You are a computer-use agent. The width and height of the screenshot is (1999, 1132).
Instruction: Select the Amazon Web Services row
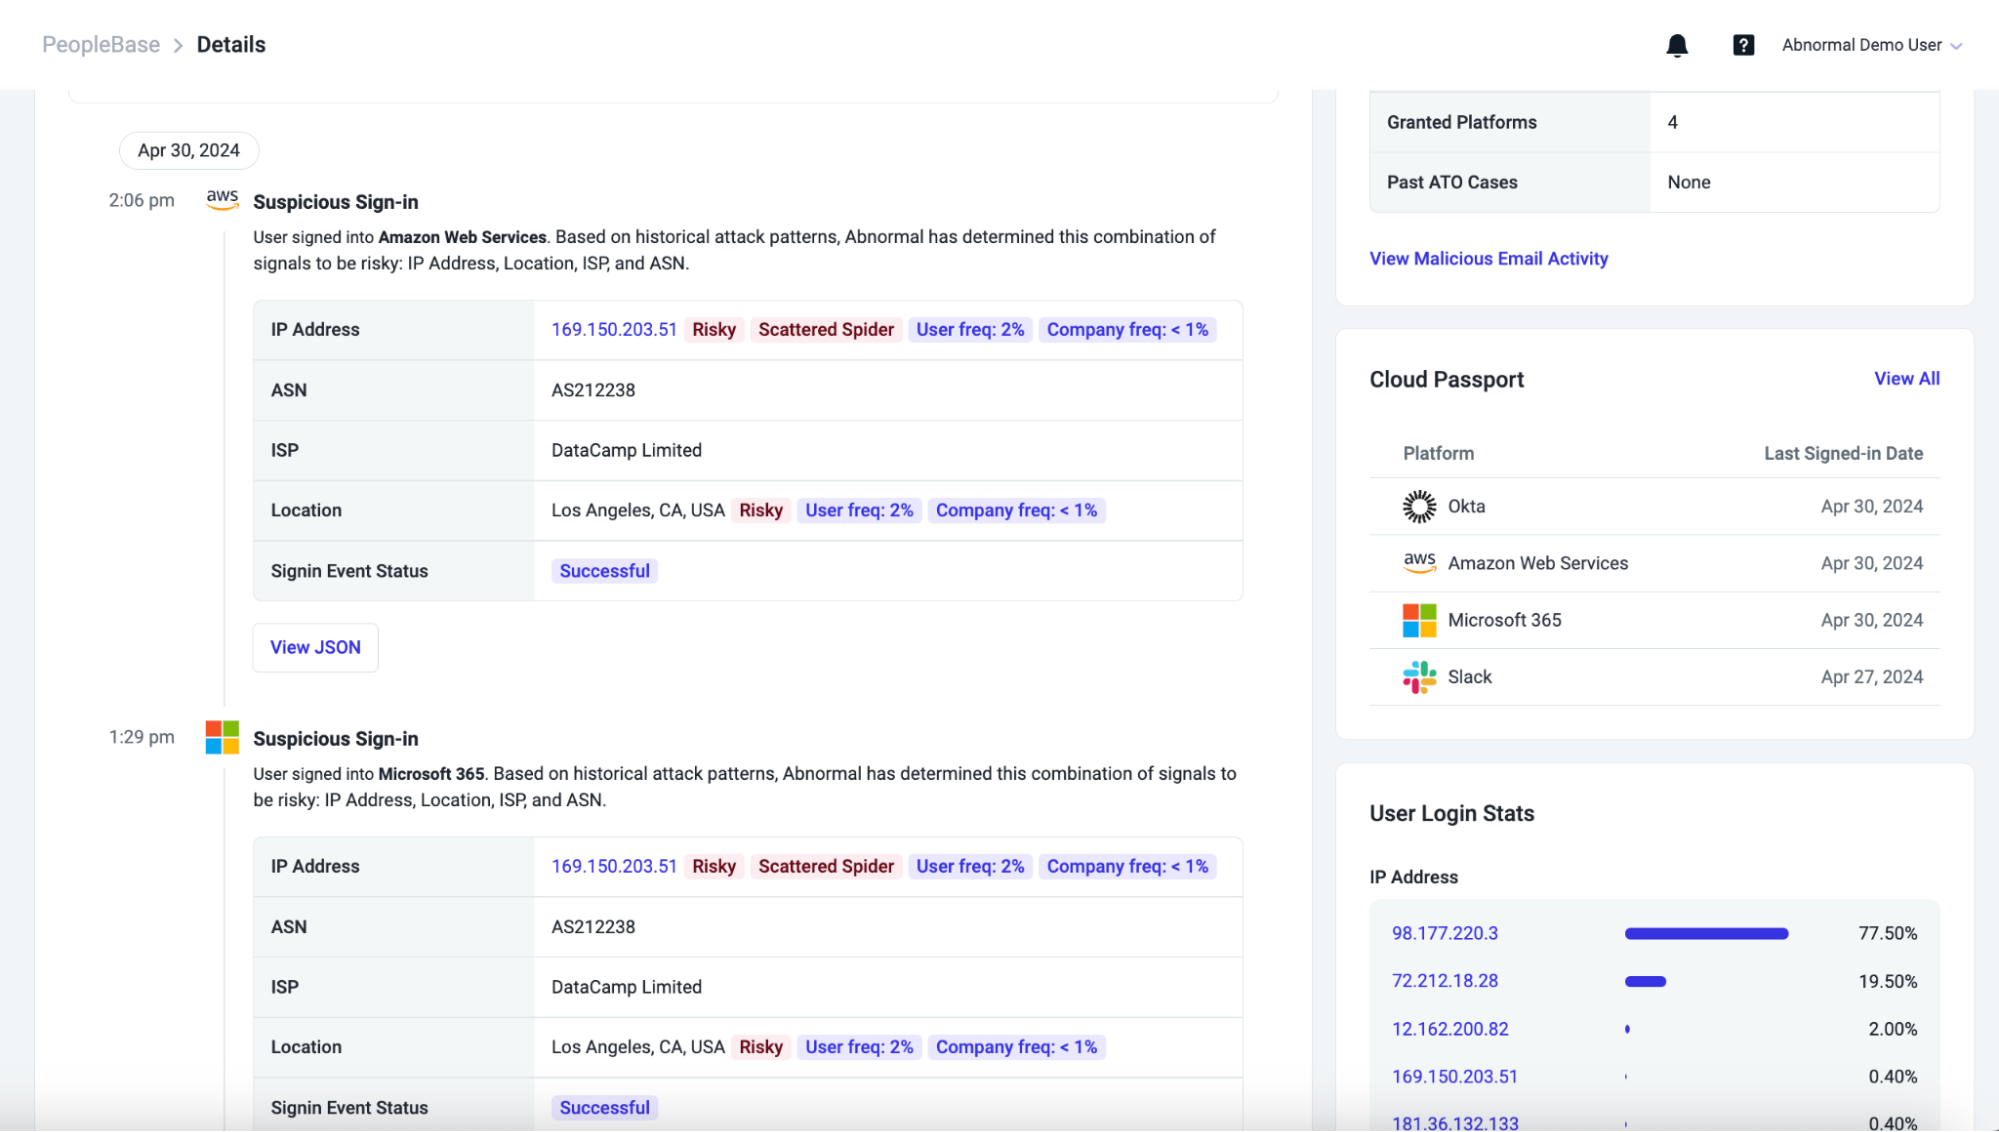tap(1654, 563)
